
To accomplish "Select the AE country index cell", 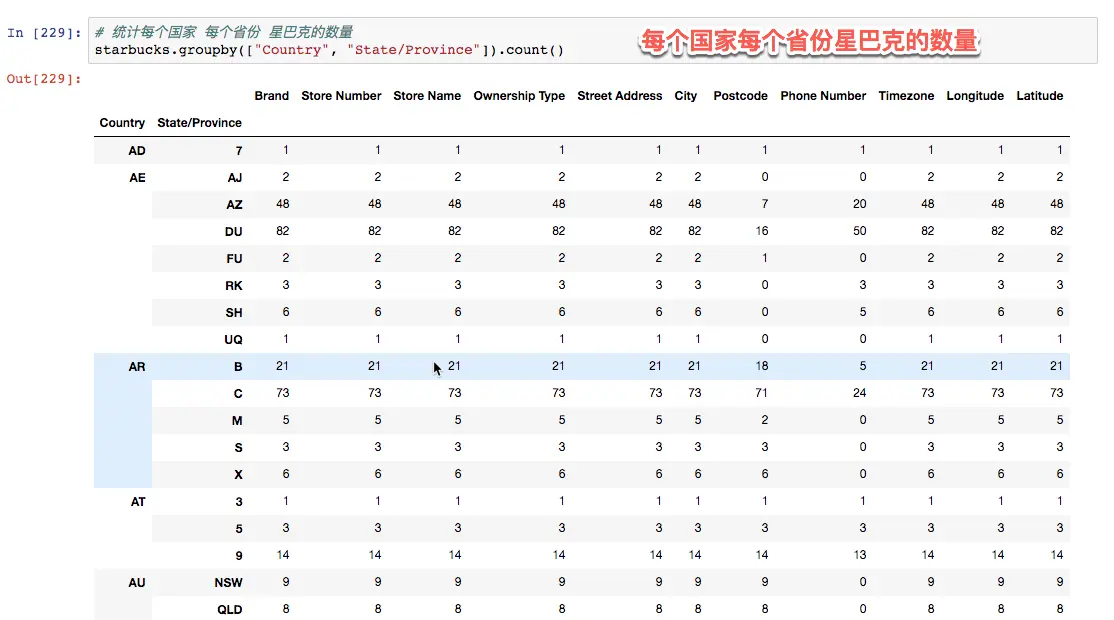I will pyautogui.click(x=137, y=178).
